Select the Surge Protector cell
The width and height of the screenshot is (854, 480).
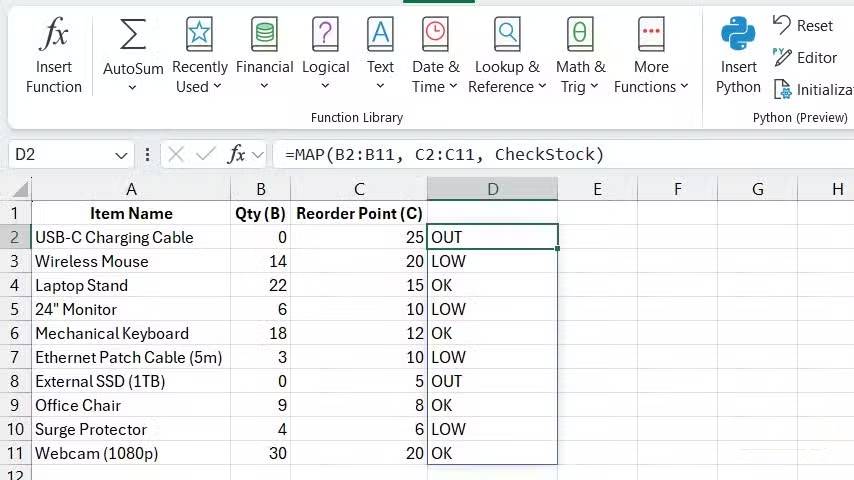pyautogui.click(x=131, y=429)
